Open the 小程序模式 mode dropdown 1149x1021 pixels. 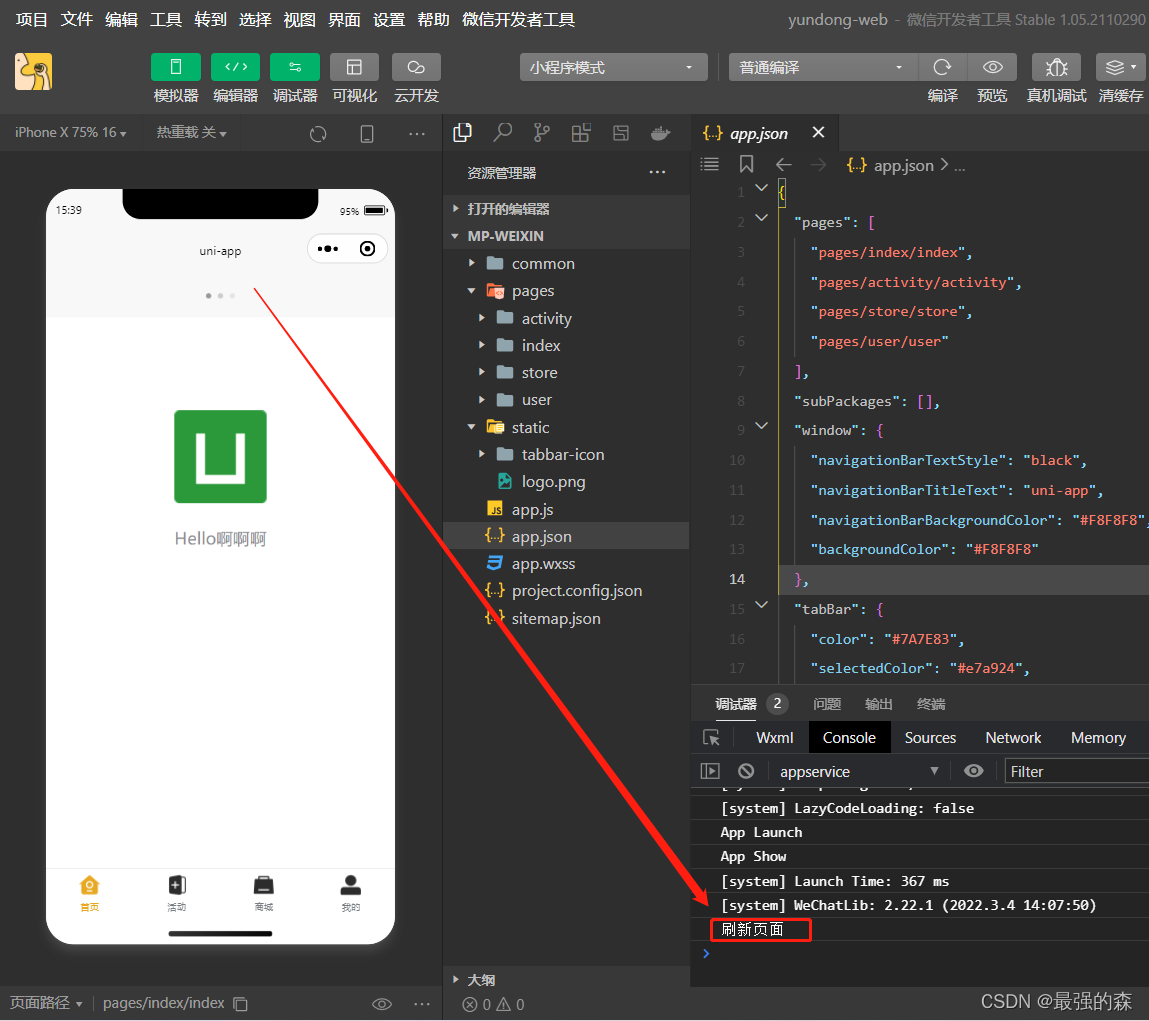coord(613,67)
